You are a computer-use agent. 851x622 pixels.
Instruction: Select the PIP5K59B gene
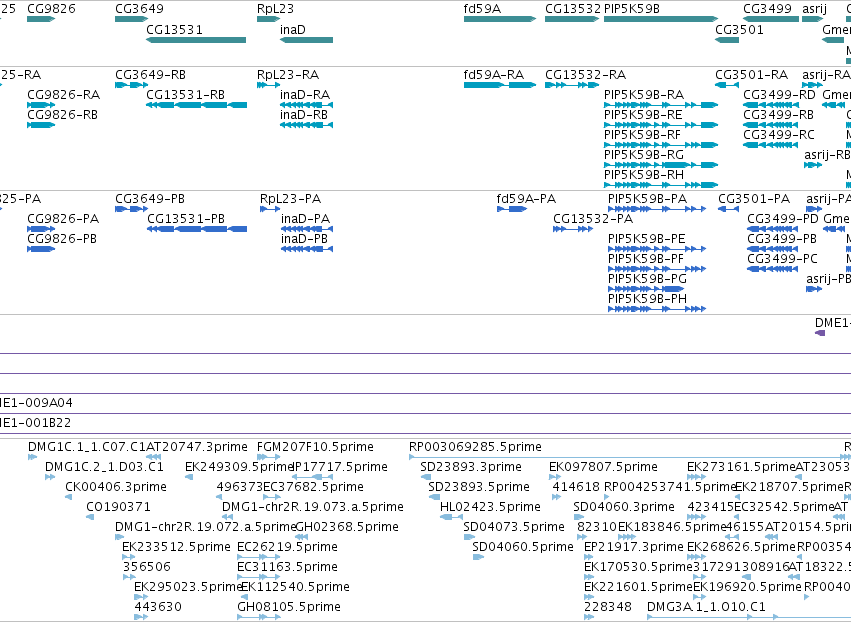click(661, 19)
